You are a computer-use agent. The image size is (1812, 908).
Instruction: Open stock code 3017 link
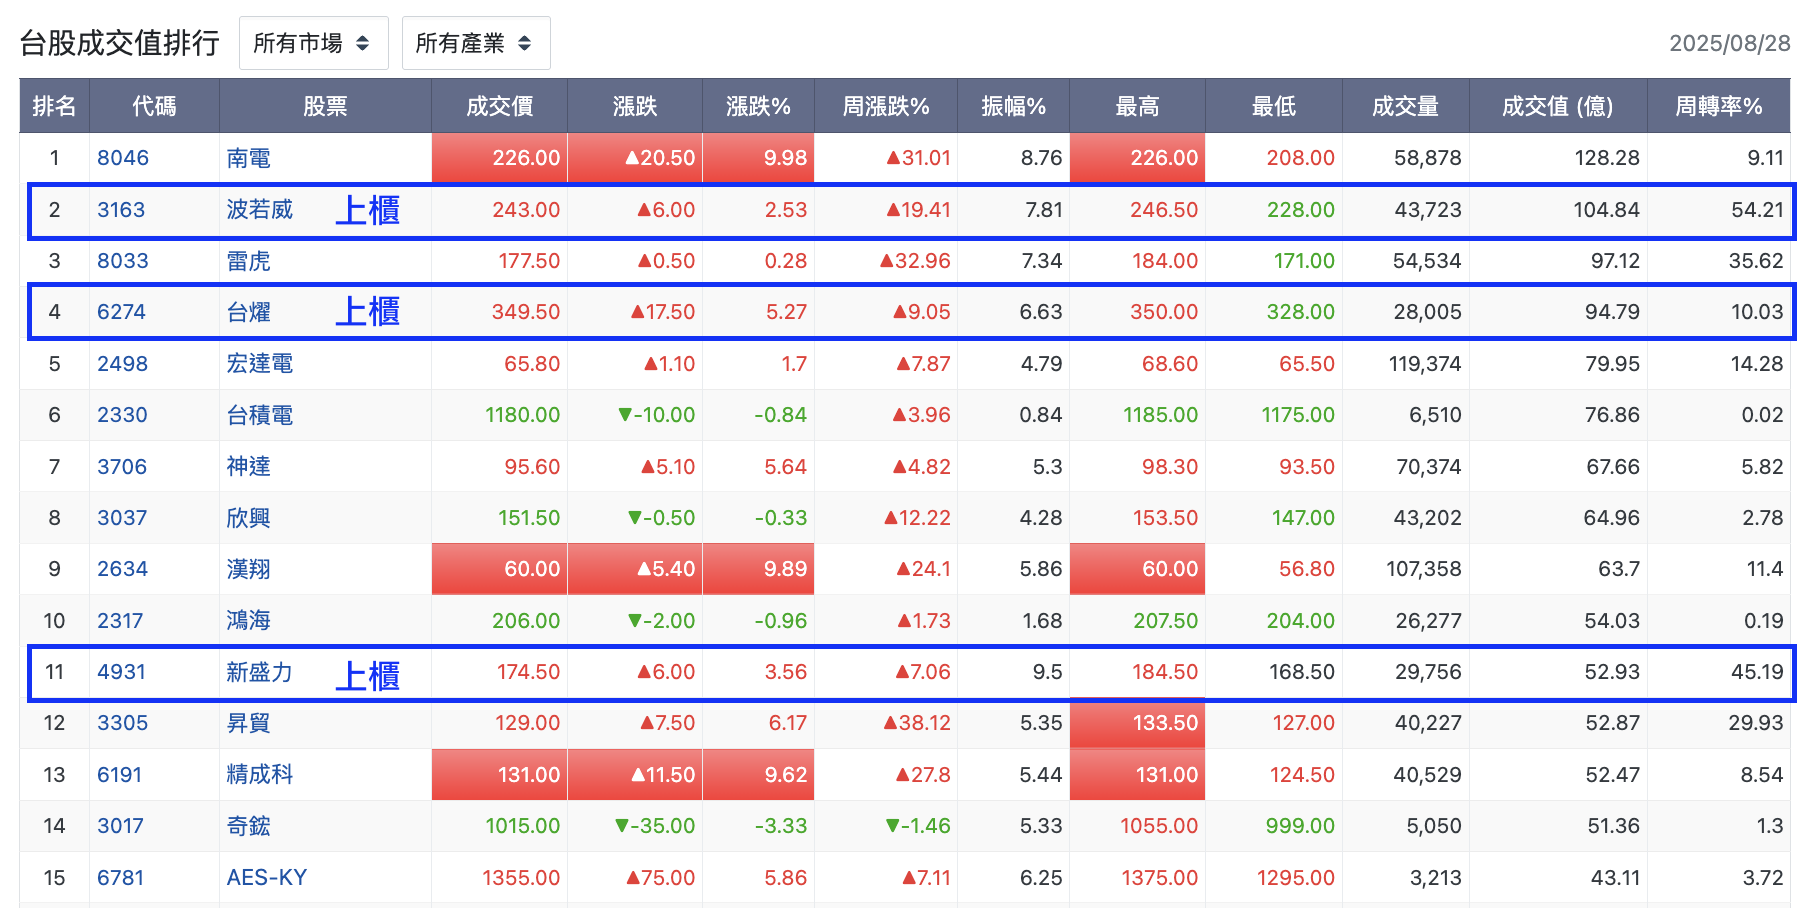(120, 826)
